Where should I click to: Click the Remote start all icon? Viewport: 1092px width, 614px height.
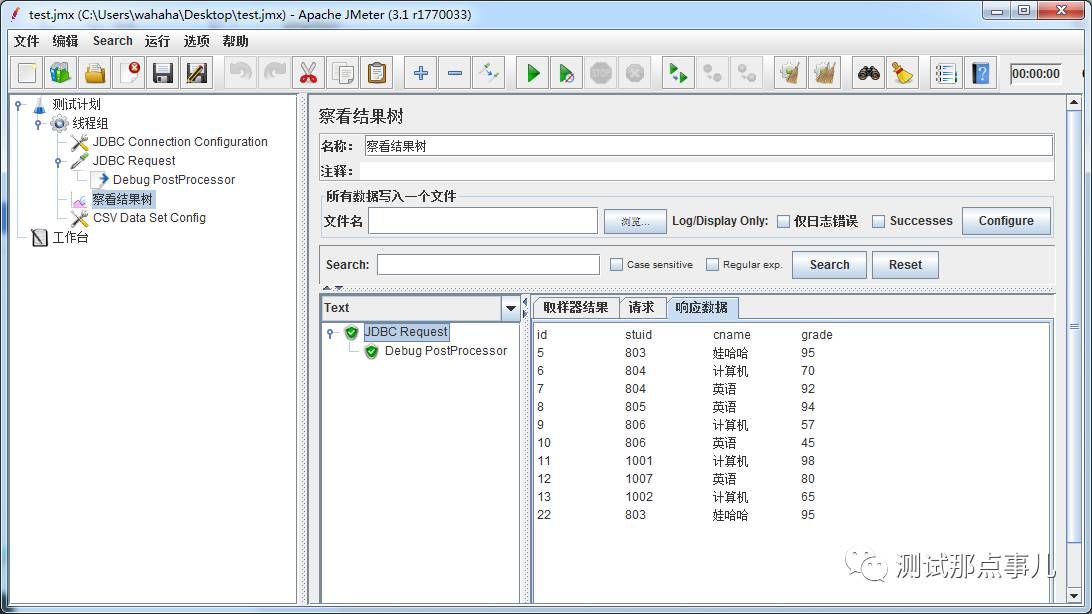click(x=678, y=73)
